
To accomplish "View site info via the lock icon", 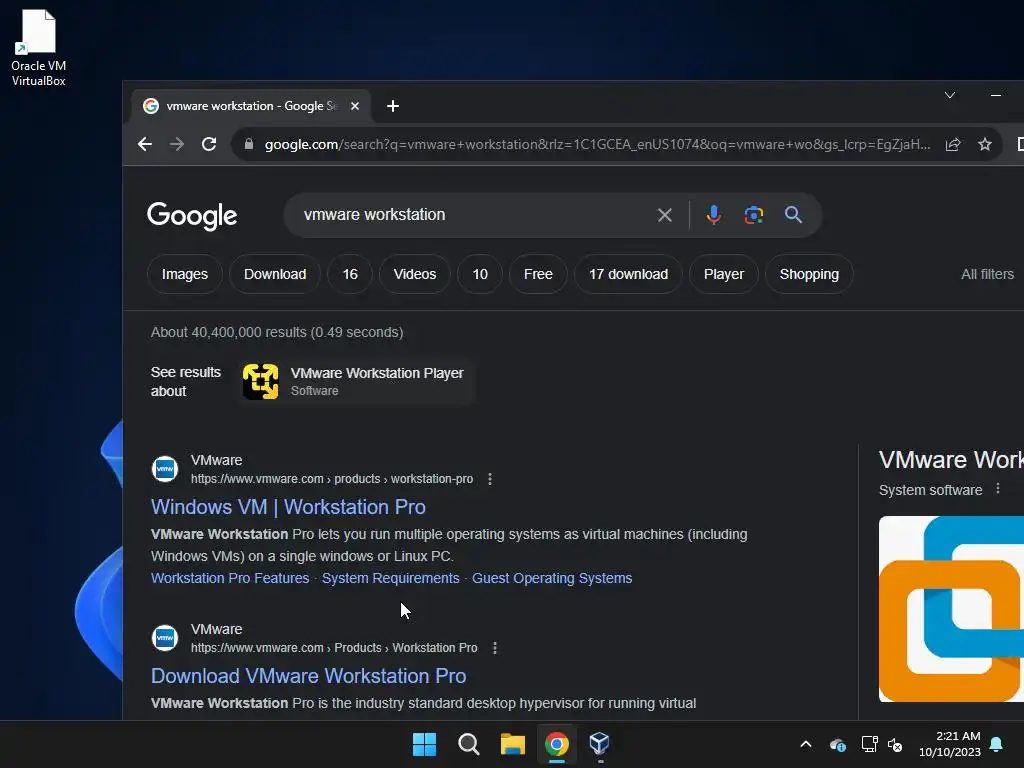I will 249,144.
